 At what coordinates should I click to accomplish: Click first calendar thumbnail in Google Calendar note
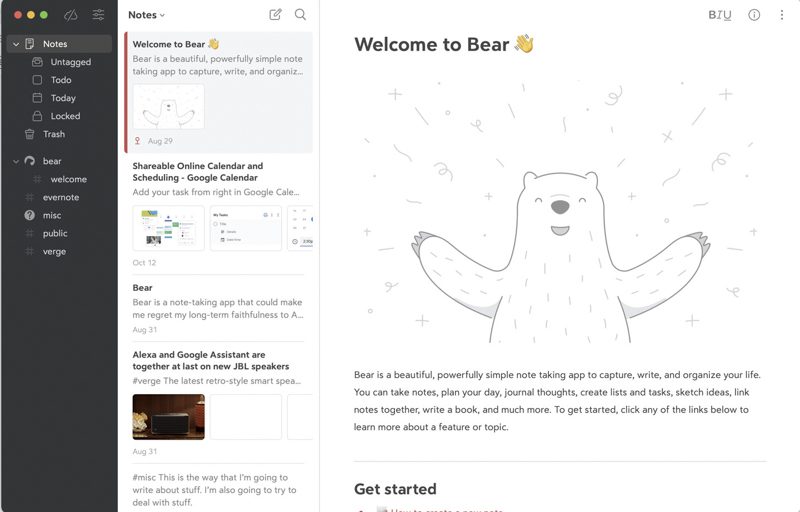(168, 228)
